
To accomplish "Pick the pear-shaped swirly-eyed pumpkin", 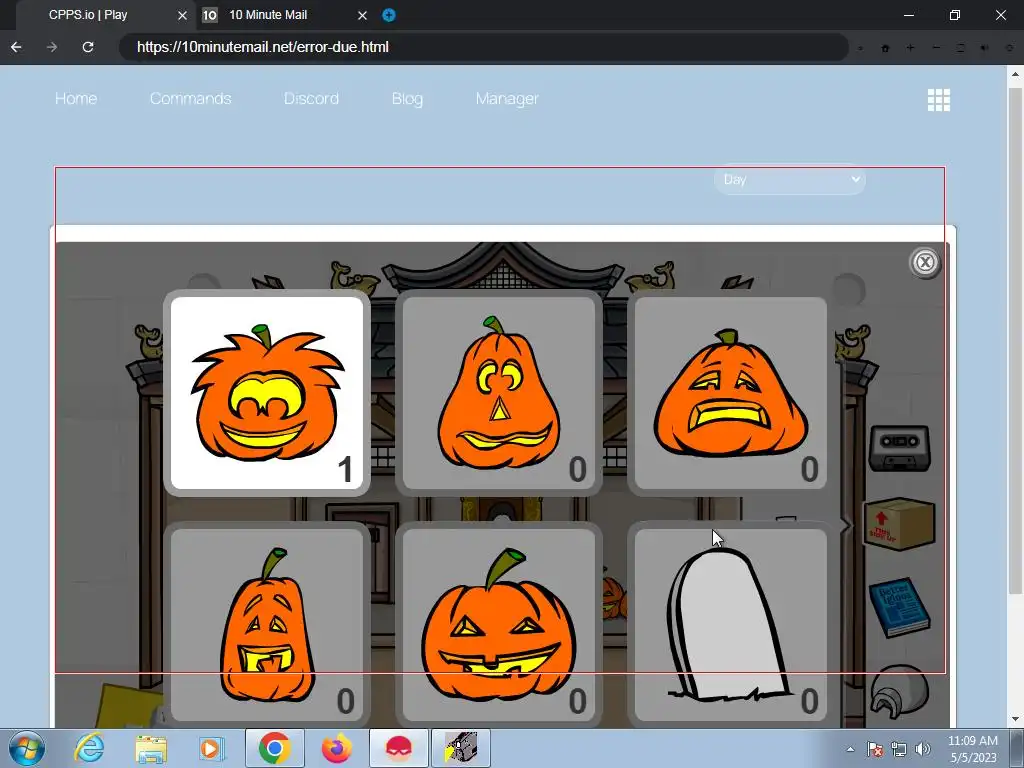I will point(498,393).
